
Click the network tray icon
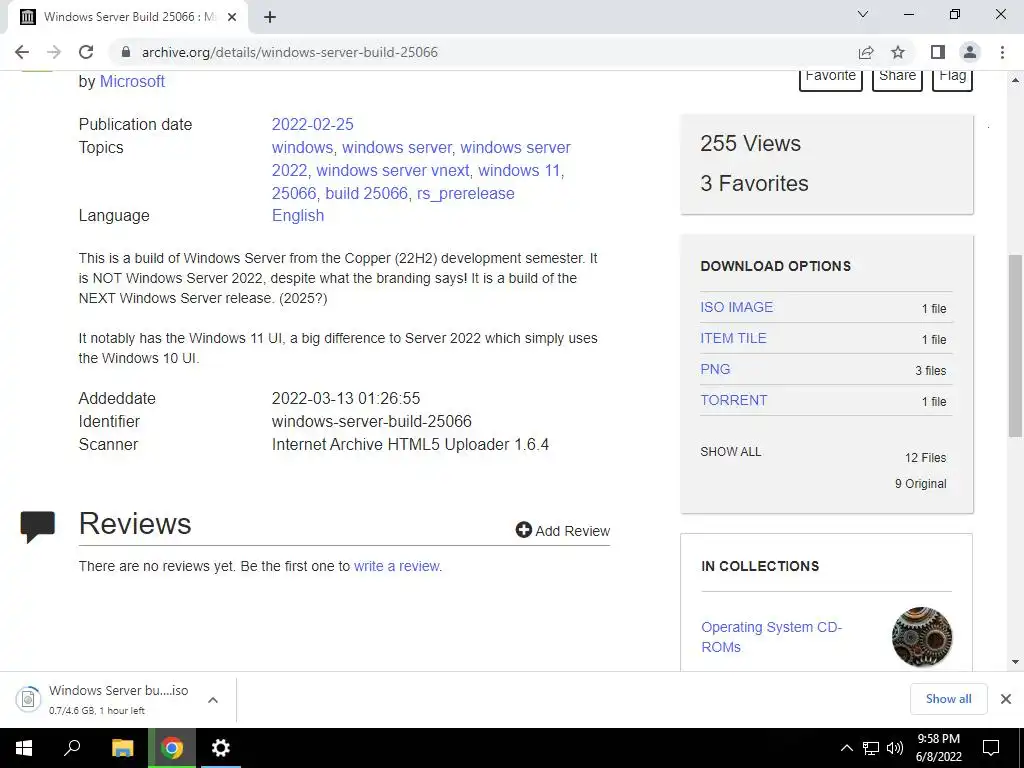871,748
